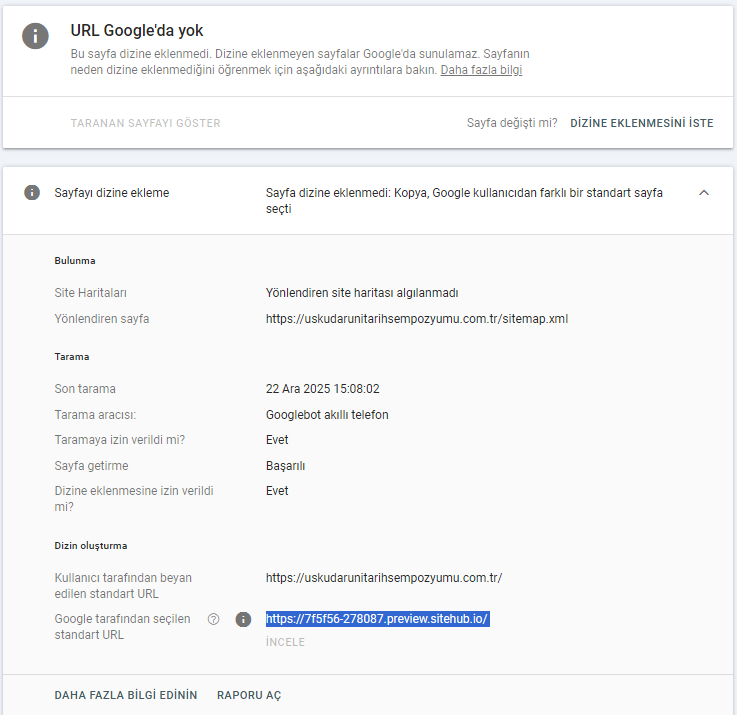The height and width of the screenshot is (715, 737).
Task: Click the info icon beside URL Google'da yok
Action: pyautogui.click(x=36, y=35)
